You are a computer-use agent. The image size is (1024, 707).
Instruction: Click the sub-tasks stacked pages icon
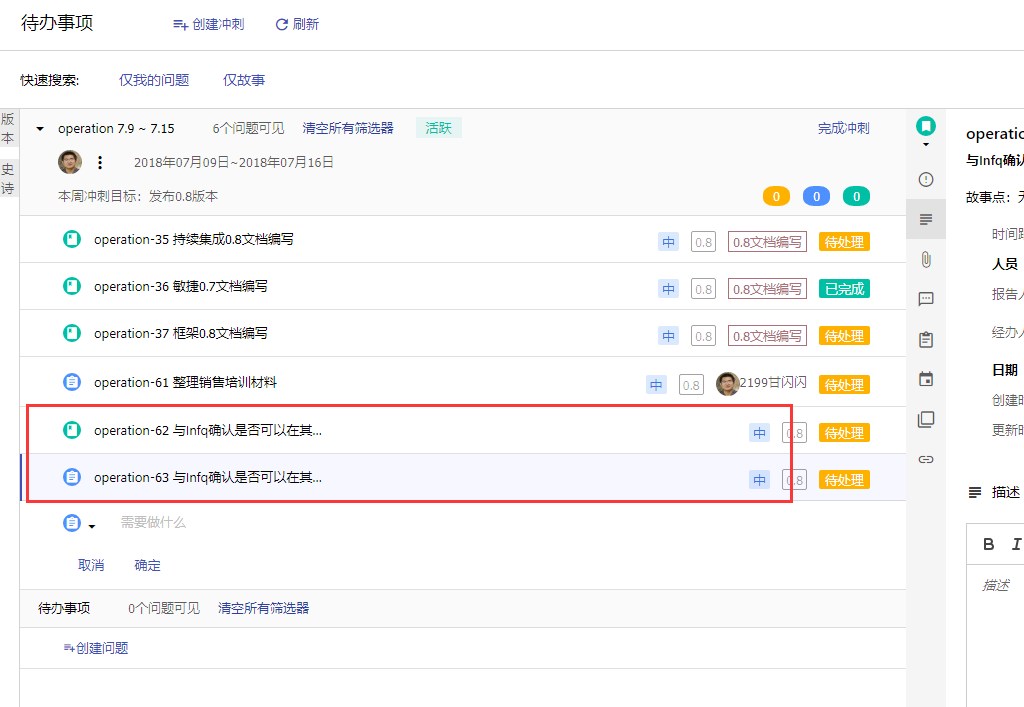925,419
